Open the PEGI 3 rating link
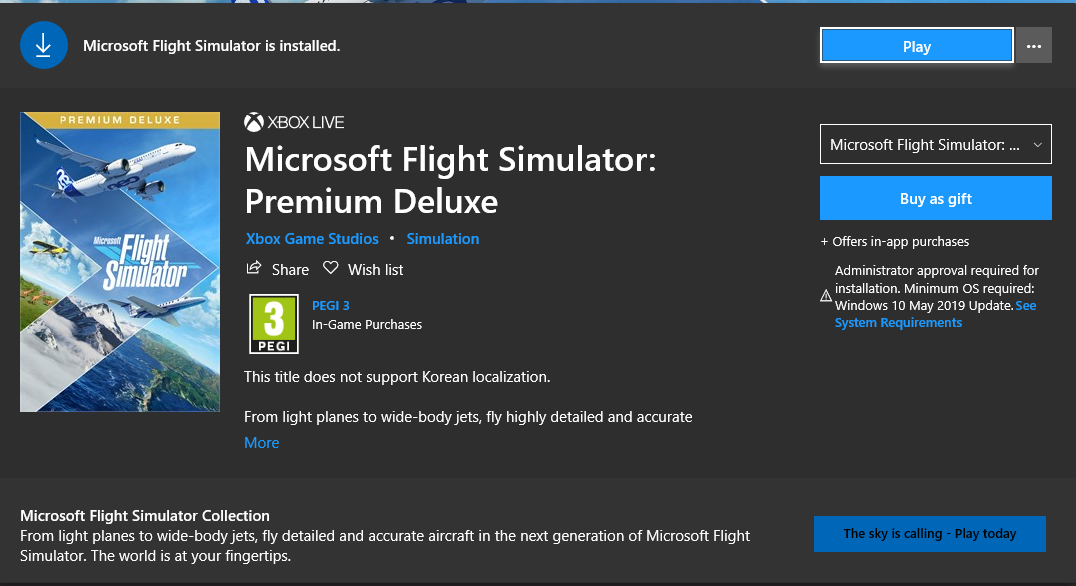 click(x=331, y=306)
